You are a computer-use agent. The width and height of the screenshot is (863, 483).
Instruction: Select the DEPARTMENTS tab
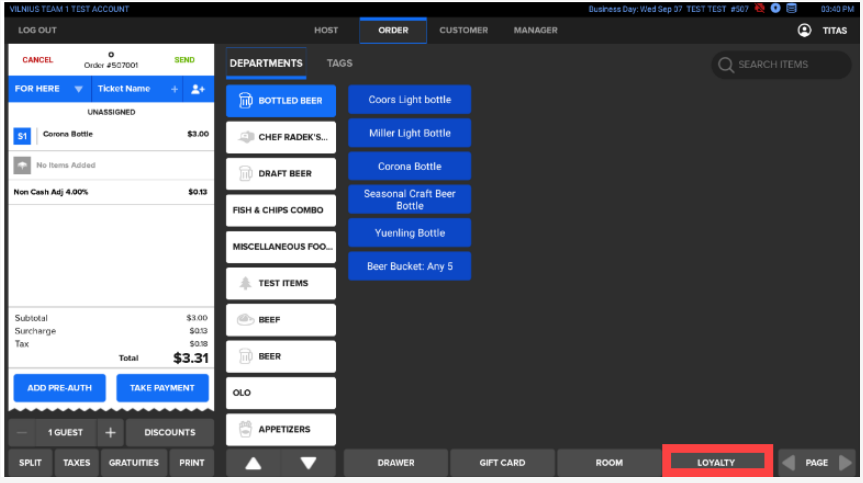[x=266, y=63]
